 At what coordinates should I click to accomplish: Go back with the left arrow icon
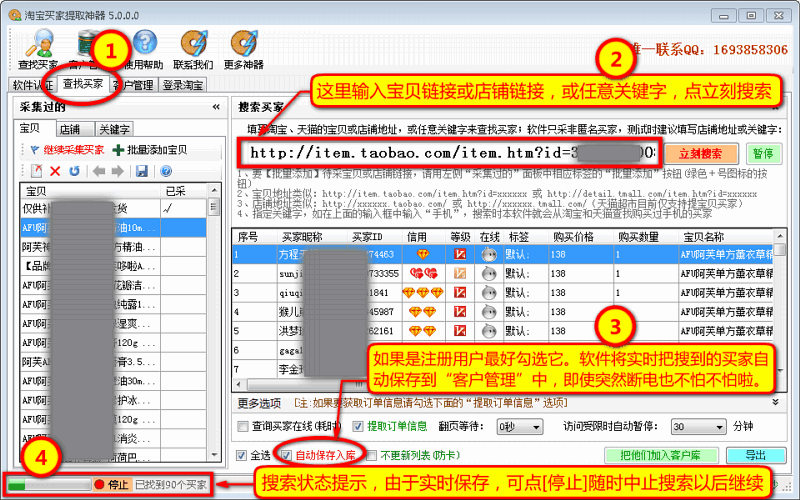pos(99,171)
